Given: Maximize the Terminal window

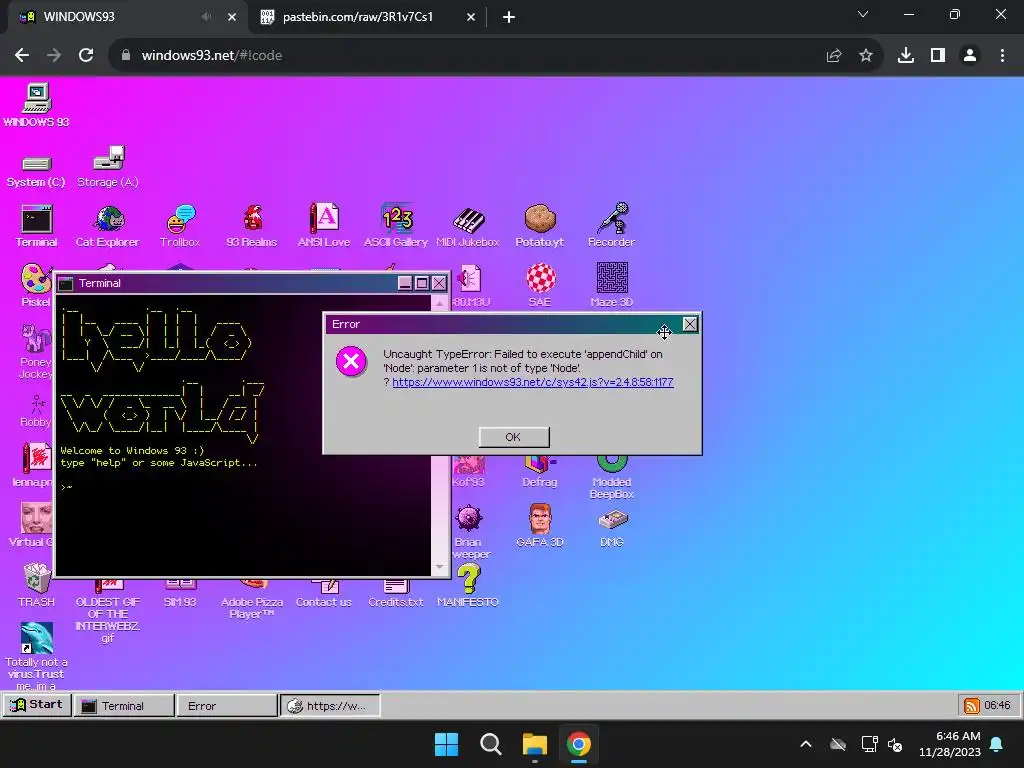Looking at the screenshot, I should (422, 283).
